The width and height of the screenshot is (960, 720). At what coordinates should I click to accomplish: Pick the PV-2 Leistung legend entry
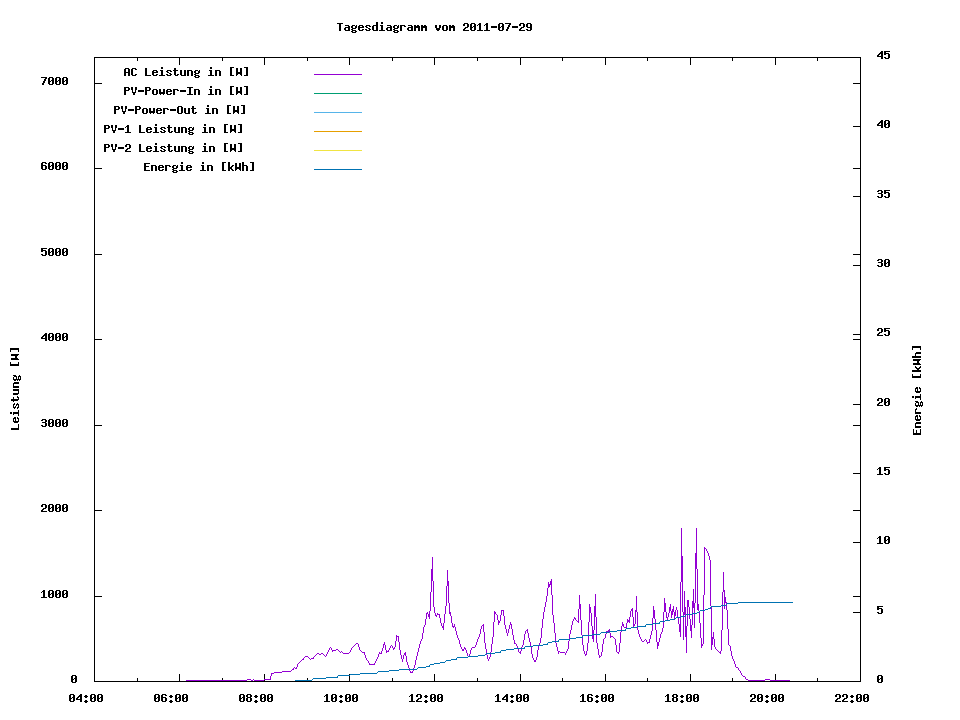[x=173, y=148]
